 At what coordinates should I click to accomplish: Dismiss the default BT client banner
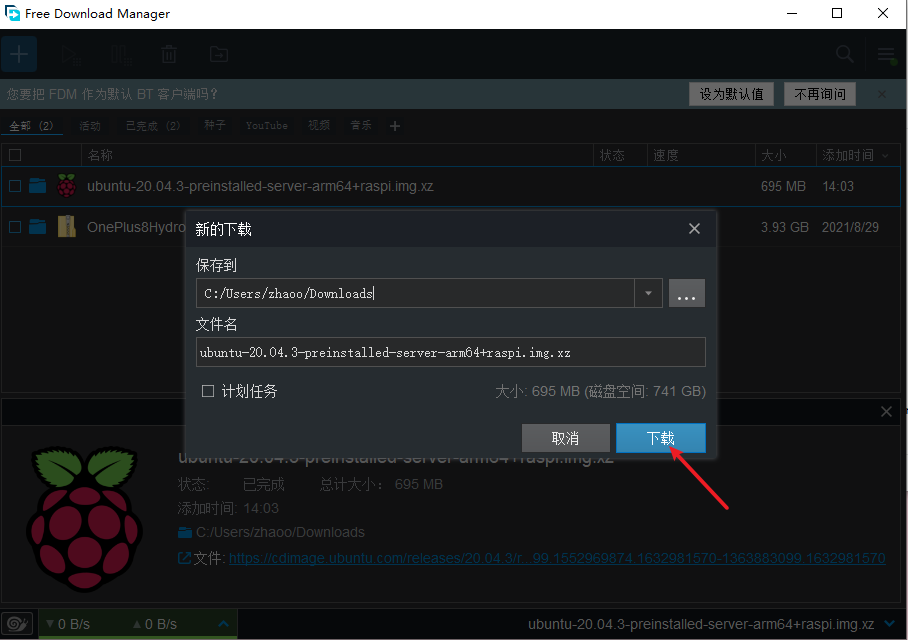point(882,94)
